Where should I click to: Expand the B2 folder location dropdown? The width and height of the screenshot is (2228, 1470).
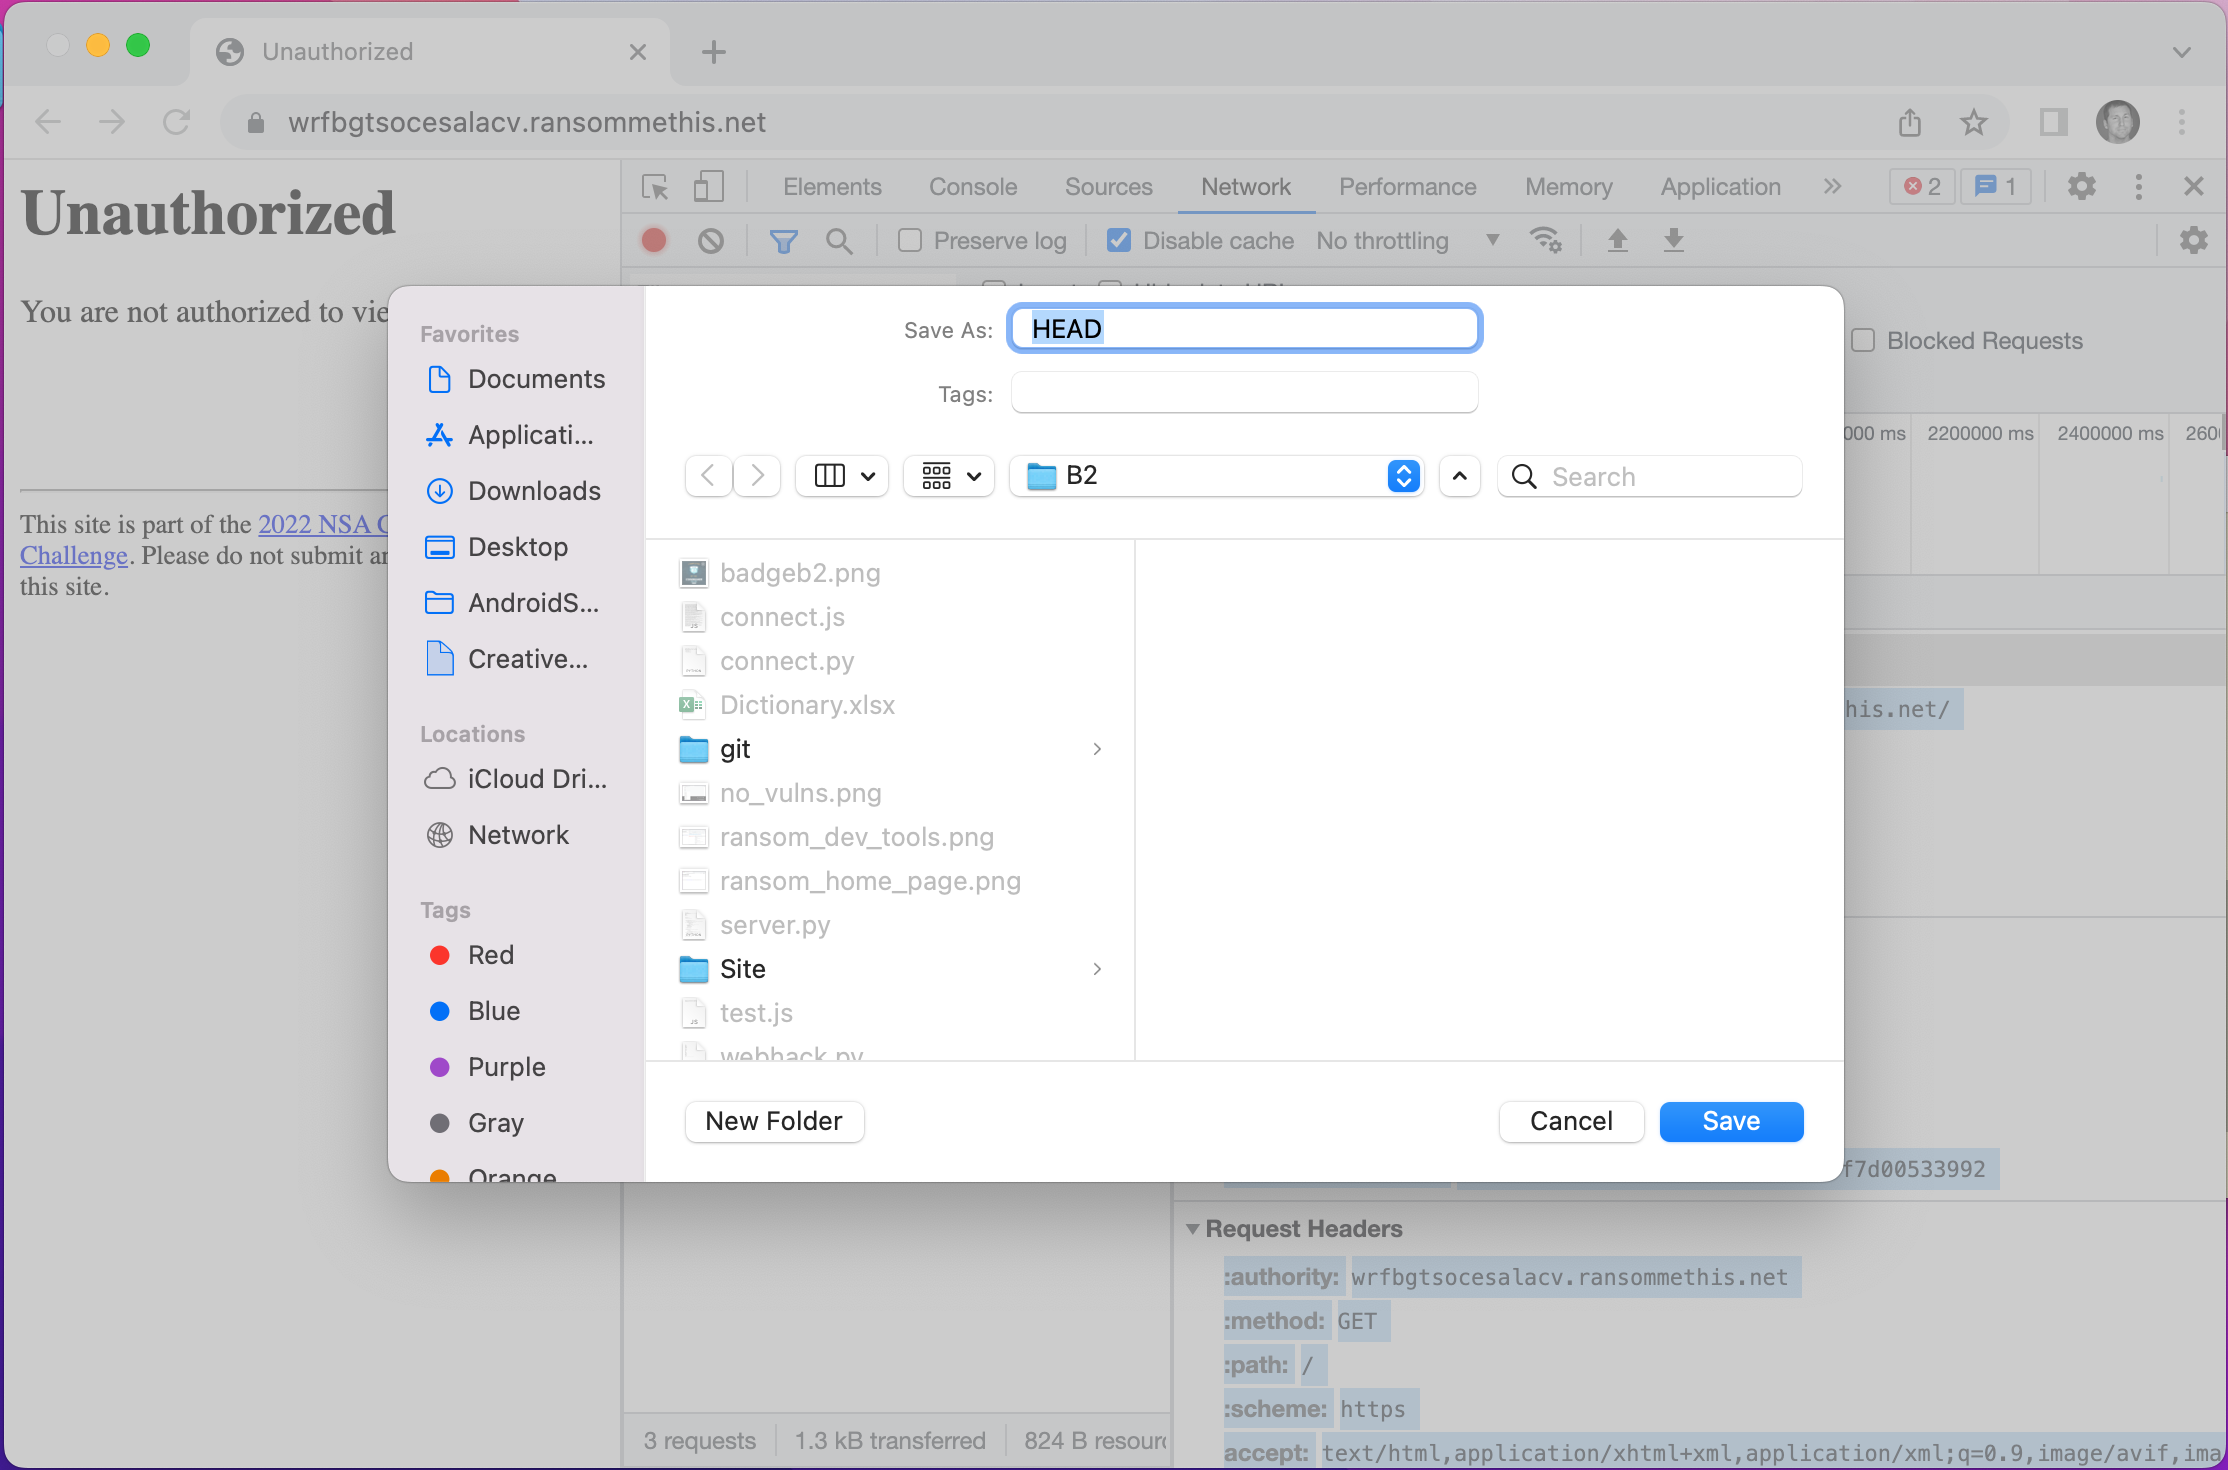click(x=1404, y=474)
